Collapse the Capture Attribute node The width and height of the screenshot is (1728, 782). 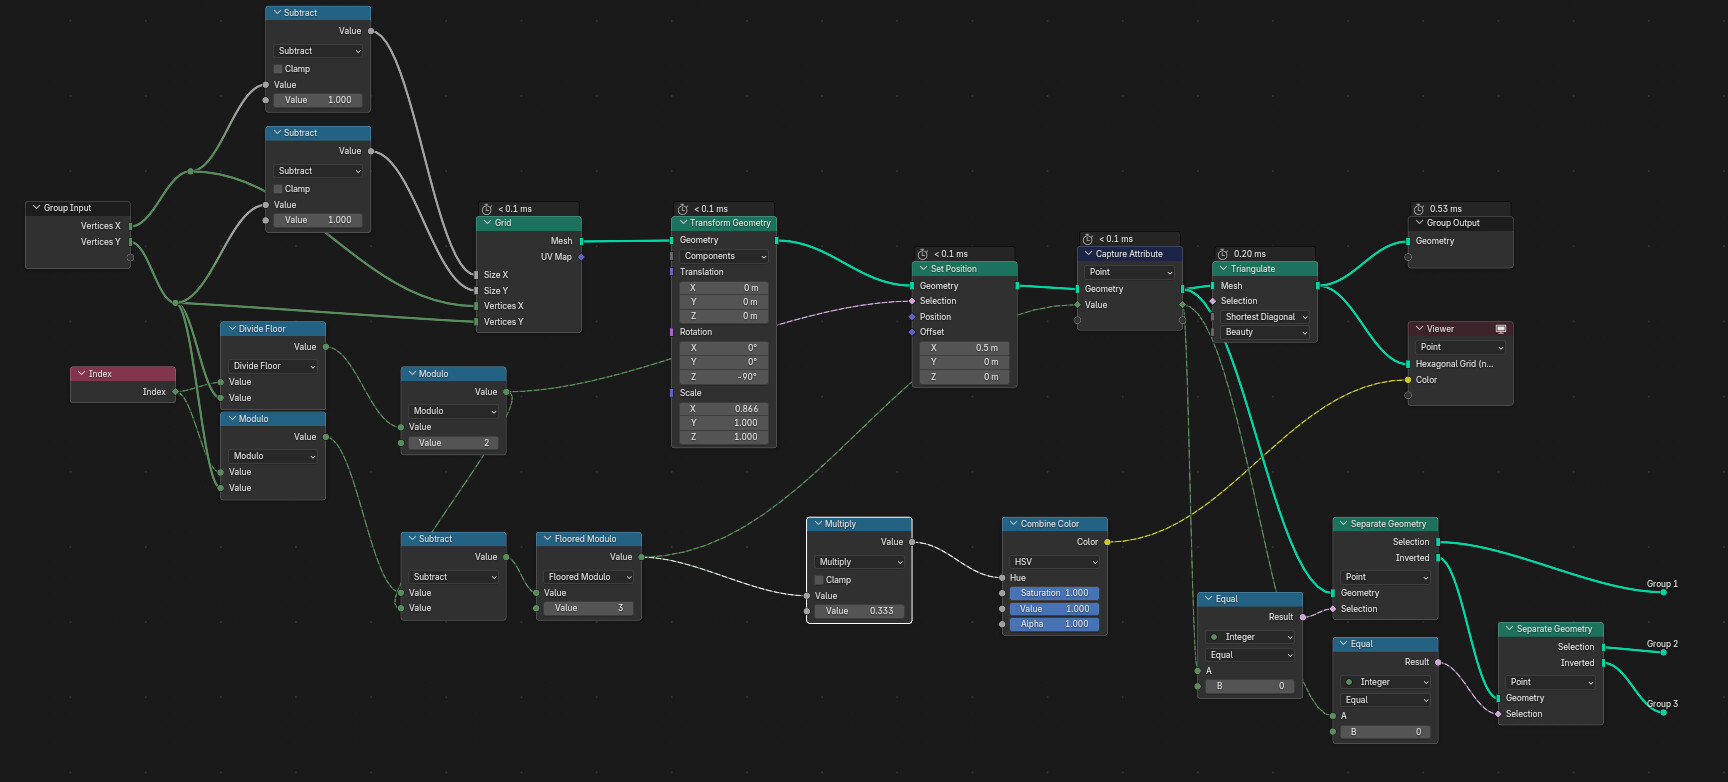coord(1088,254)
